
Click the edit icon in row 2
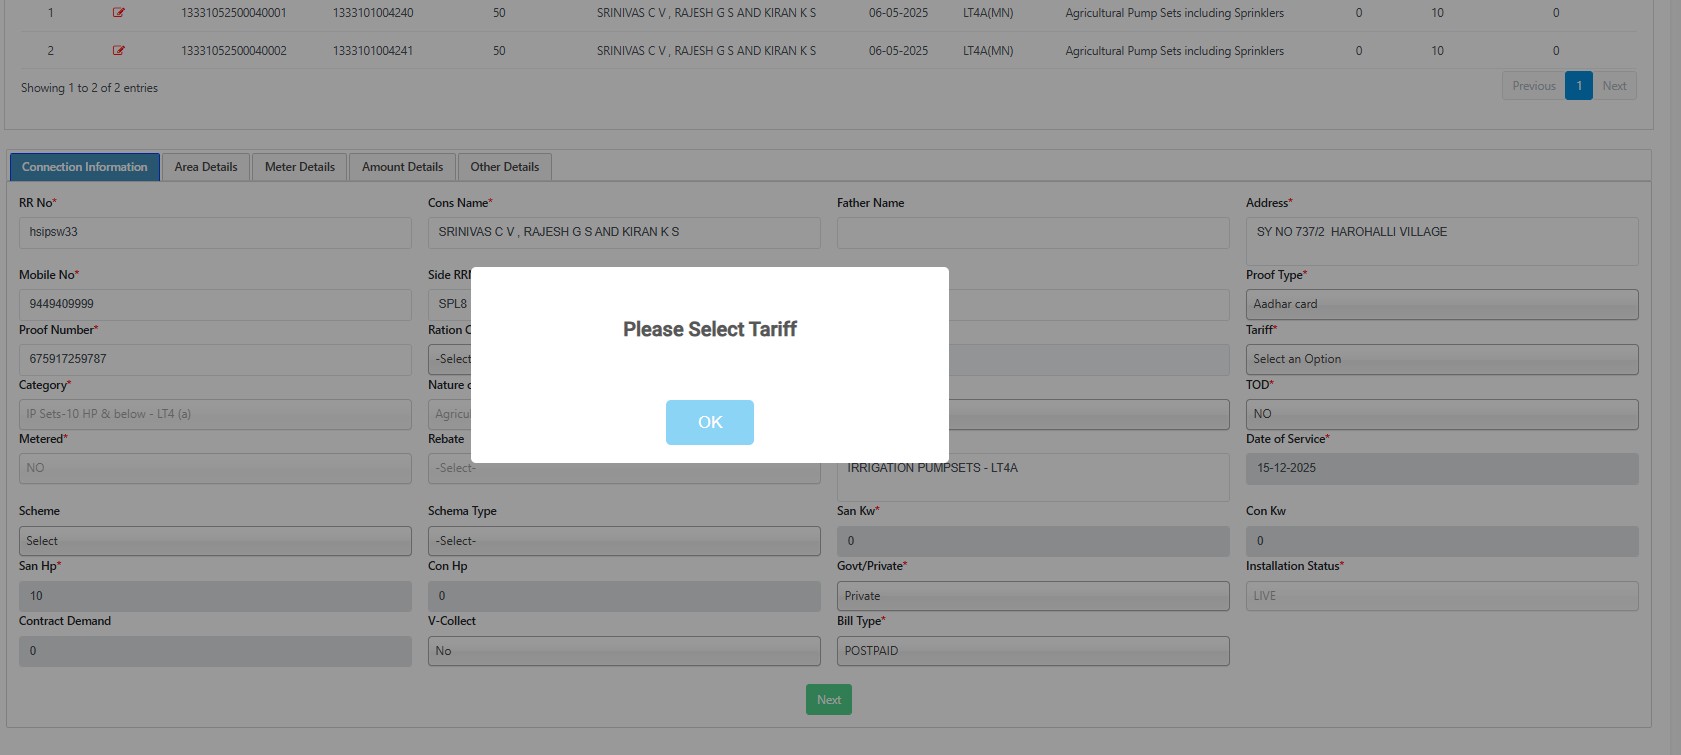click(x=119, y=51)
